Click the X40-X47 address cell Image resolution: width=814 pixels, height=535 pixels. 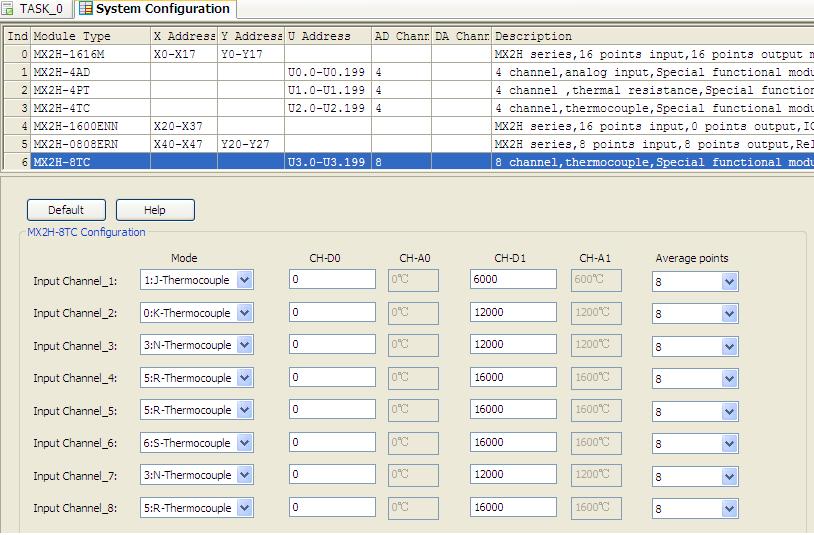[184, 144]
